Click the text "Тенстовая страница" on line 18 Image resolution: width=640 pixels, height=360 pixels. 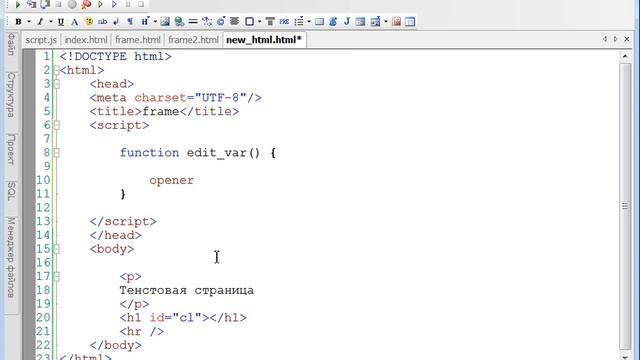[187, 290]
